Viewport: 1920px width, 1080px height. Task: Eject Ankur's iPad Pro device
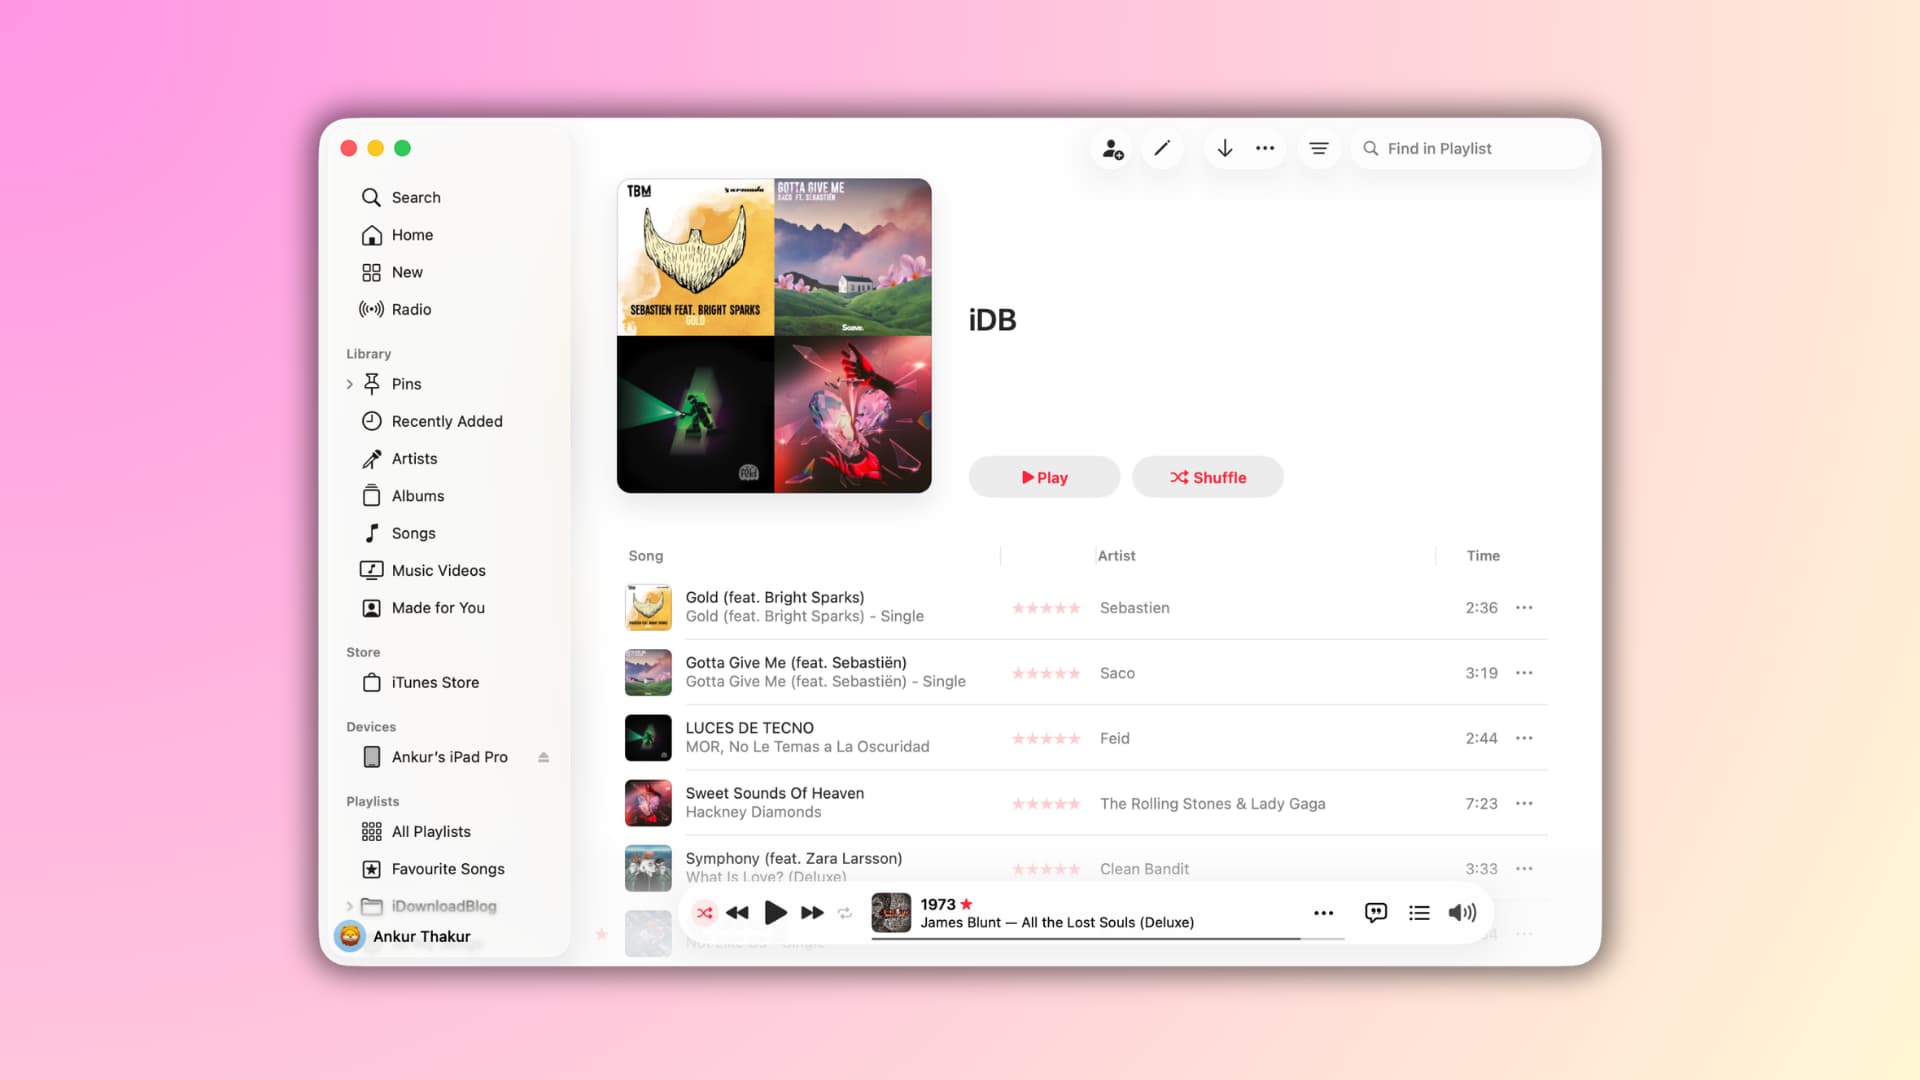point(543,757)
